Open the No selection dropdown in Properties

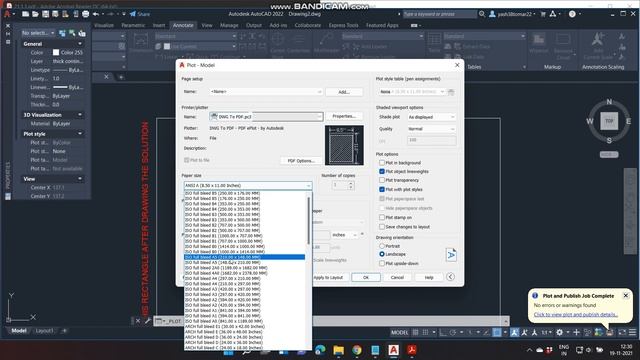(38, 33)
